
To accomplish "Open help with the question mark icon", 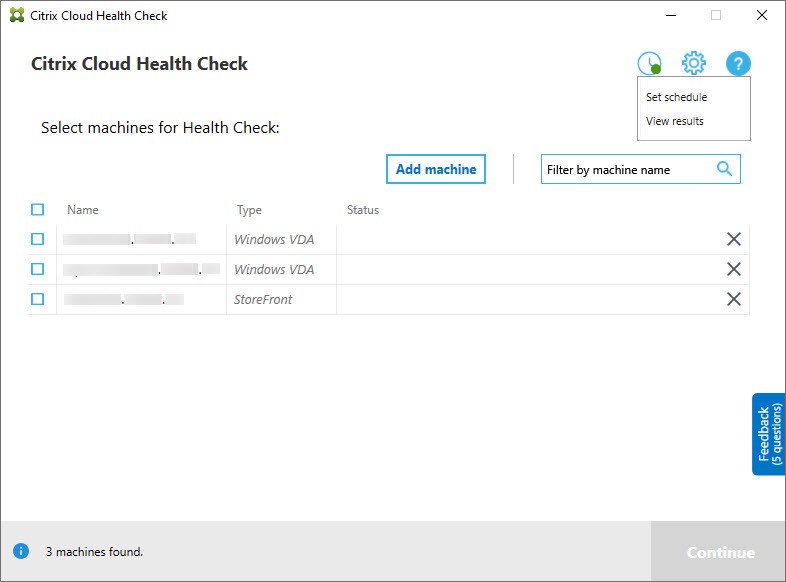I will 738,64.
